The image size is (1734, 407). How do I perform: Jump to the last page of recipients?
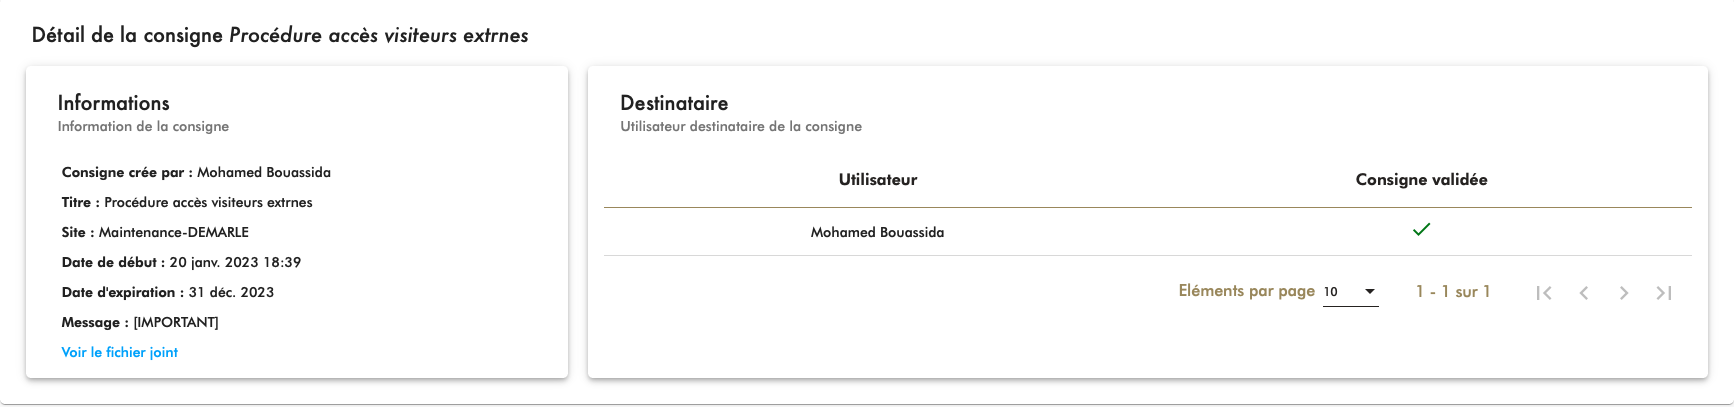(1664, 293)
